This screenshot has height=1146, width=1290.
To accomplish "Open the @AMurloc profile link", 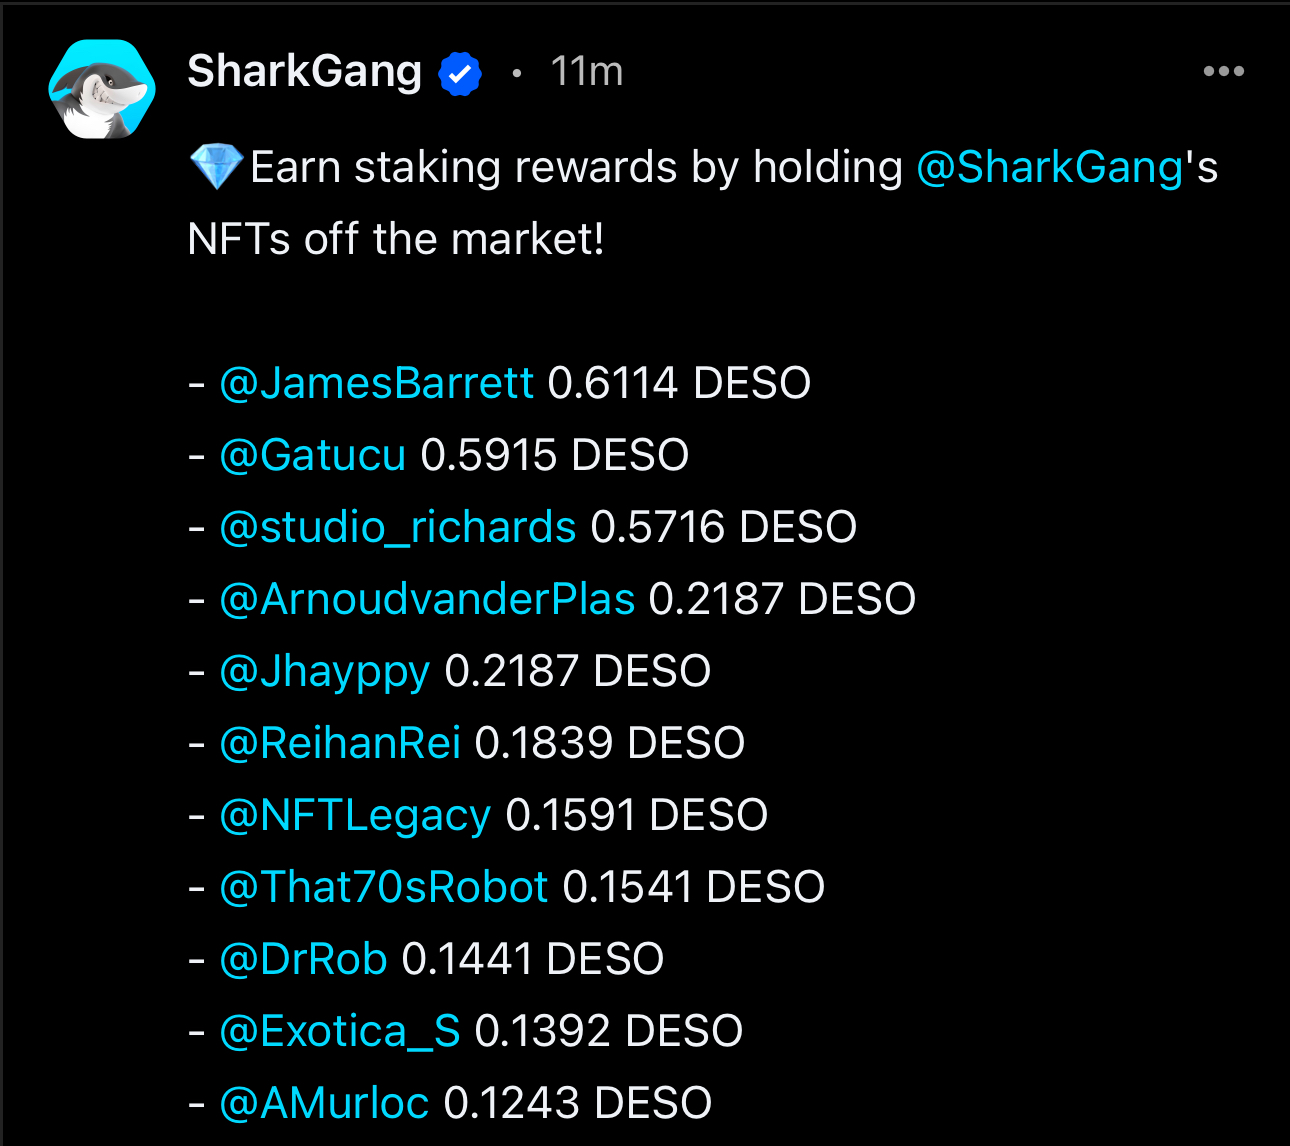I will pyautogui.click(x=324, y=1103).
